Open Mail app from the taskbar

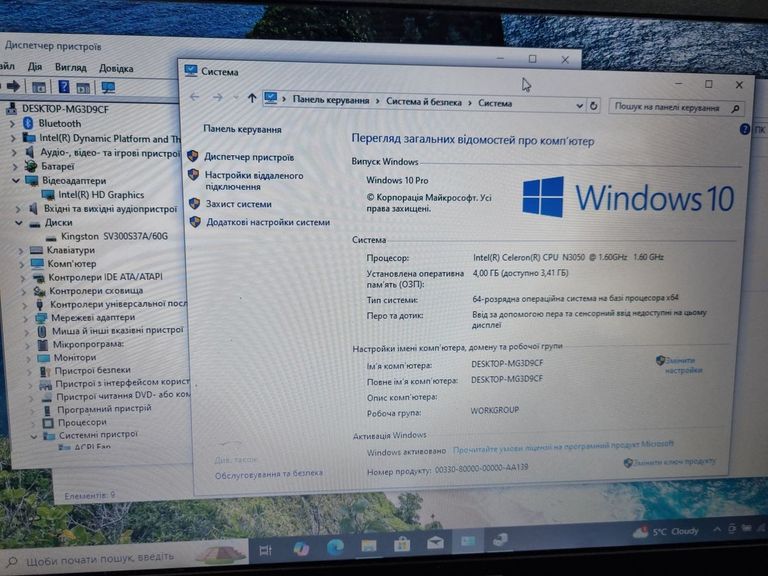coord(435,542)
